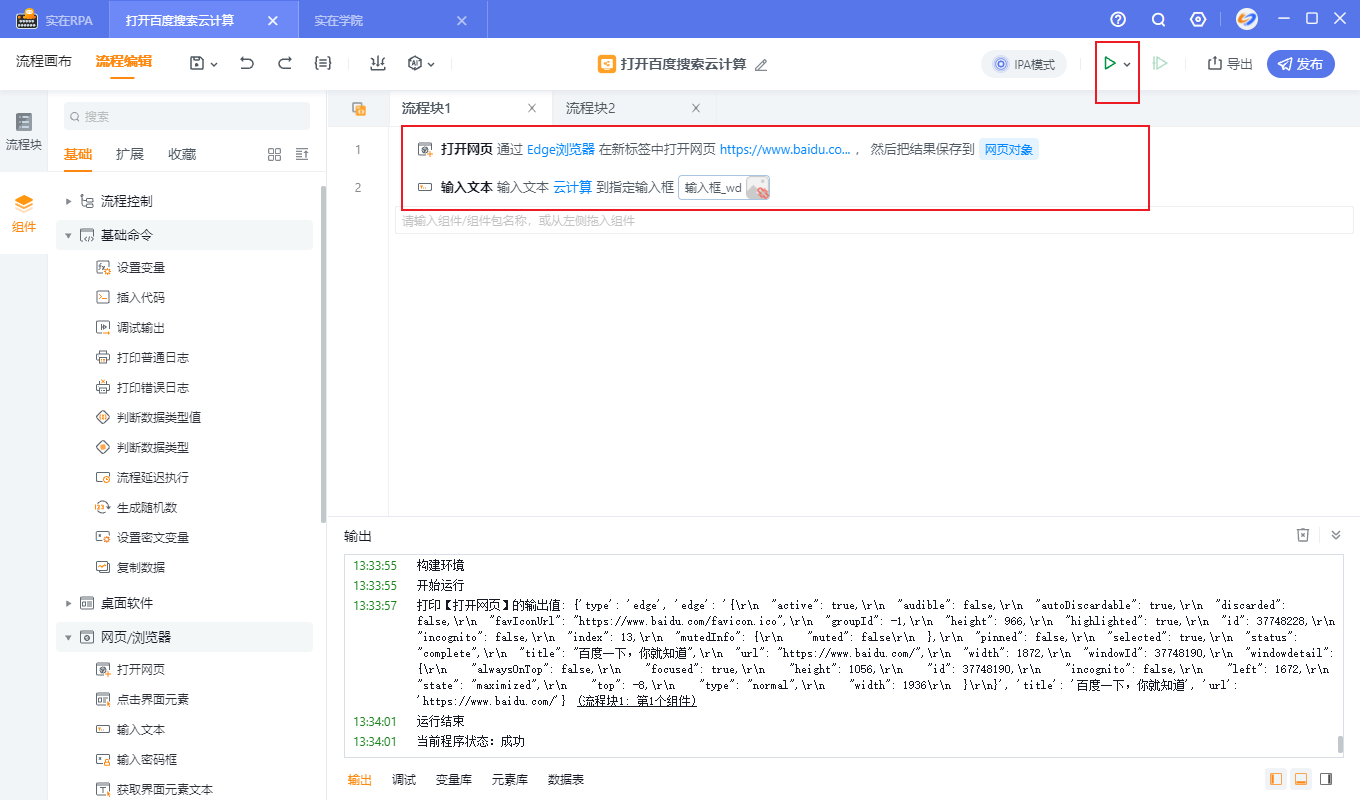Viewport: 1360px width, 800px height.
Task: Close the 实在学院 tab
Action: click(461, 20)
